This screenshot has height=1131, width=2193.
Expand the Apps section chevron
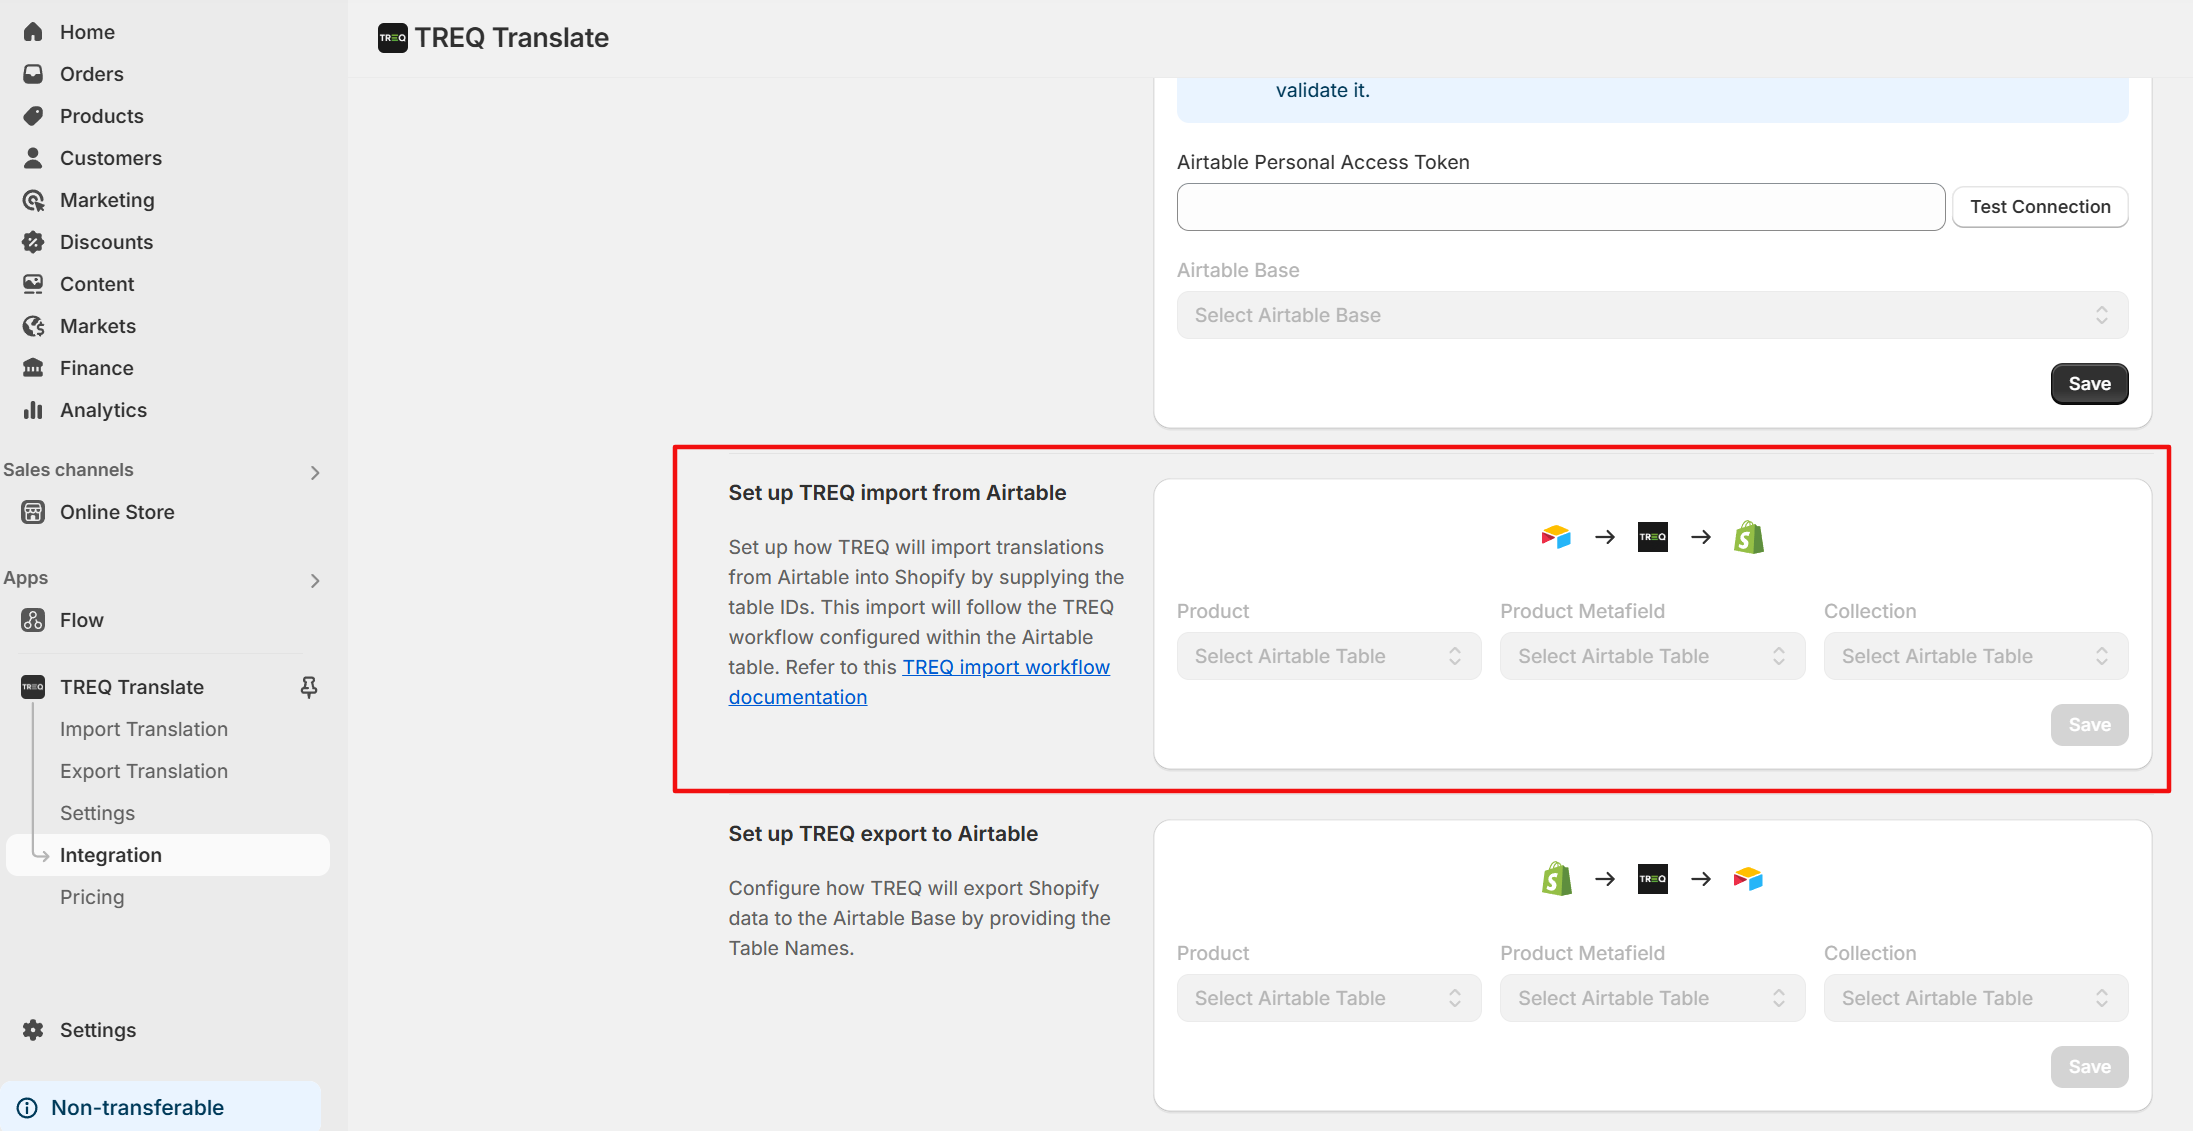pos(315,580)
